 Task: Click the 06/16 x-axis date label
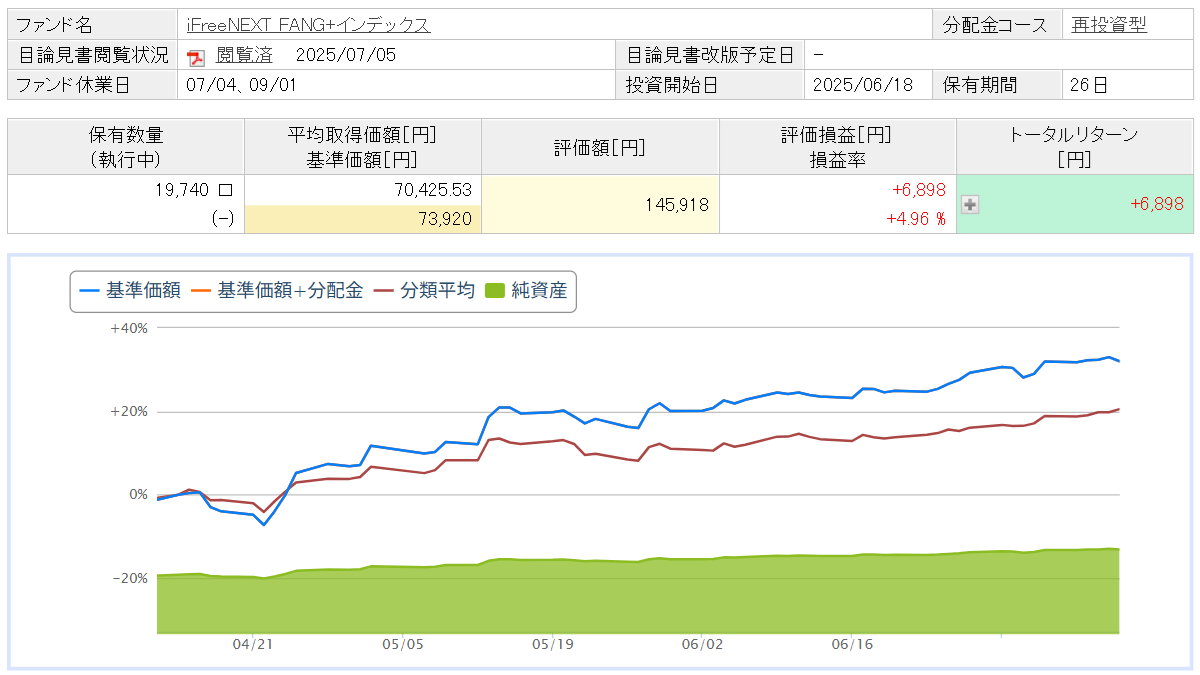[853, 645]
